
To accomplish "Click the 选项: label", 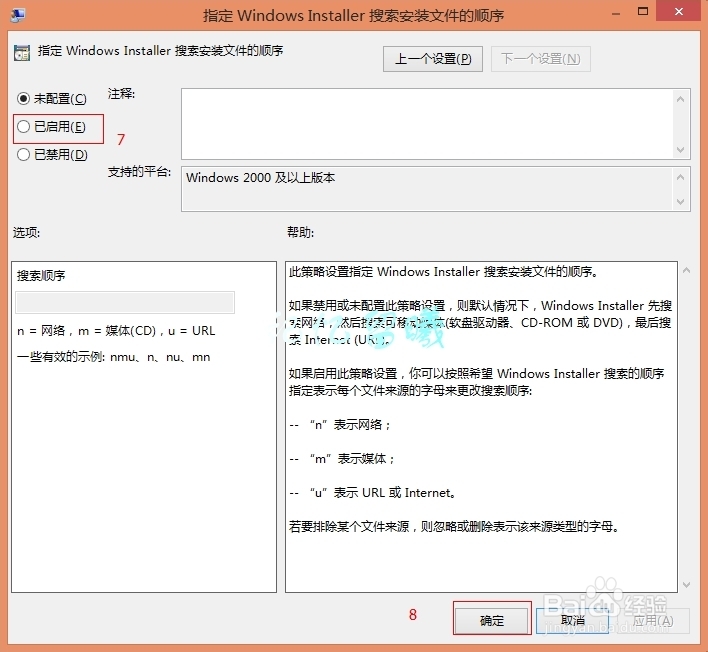I will 27,233.
